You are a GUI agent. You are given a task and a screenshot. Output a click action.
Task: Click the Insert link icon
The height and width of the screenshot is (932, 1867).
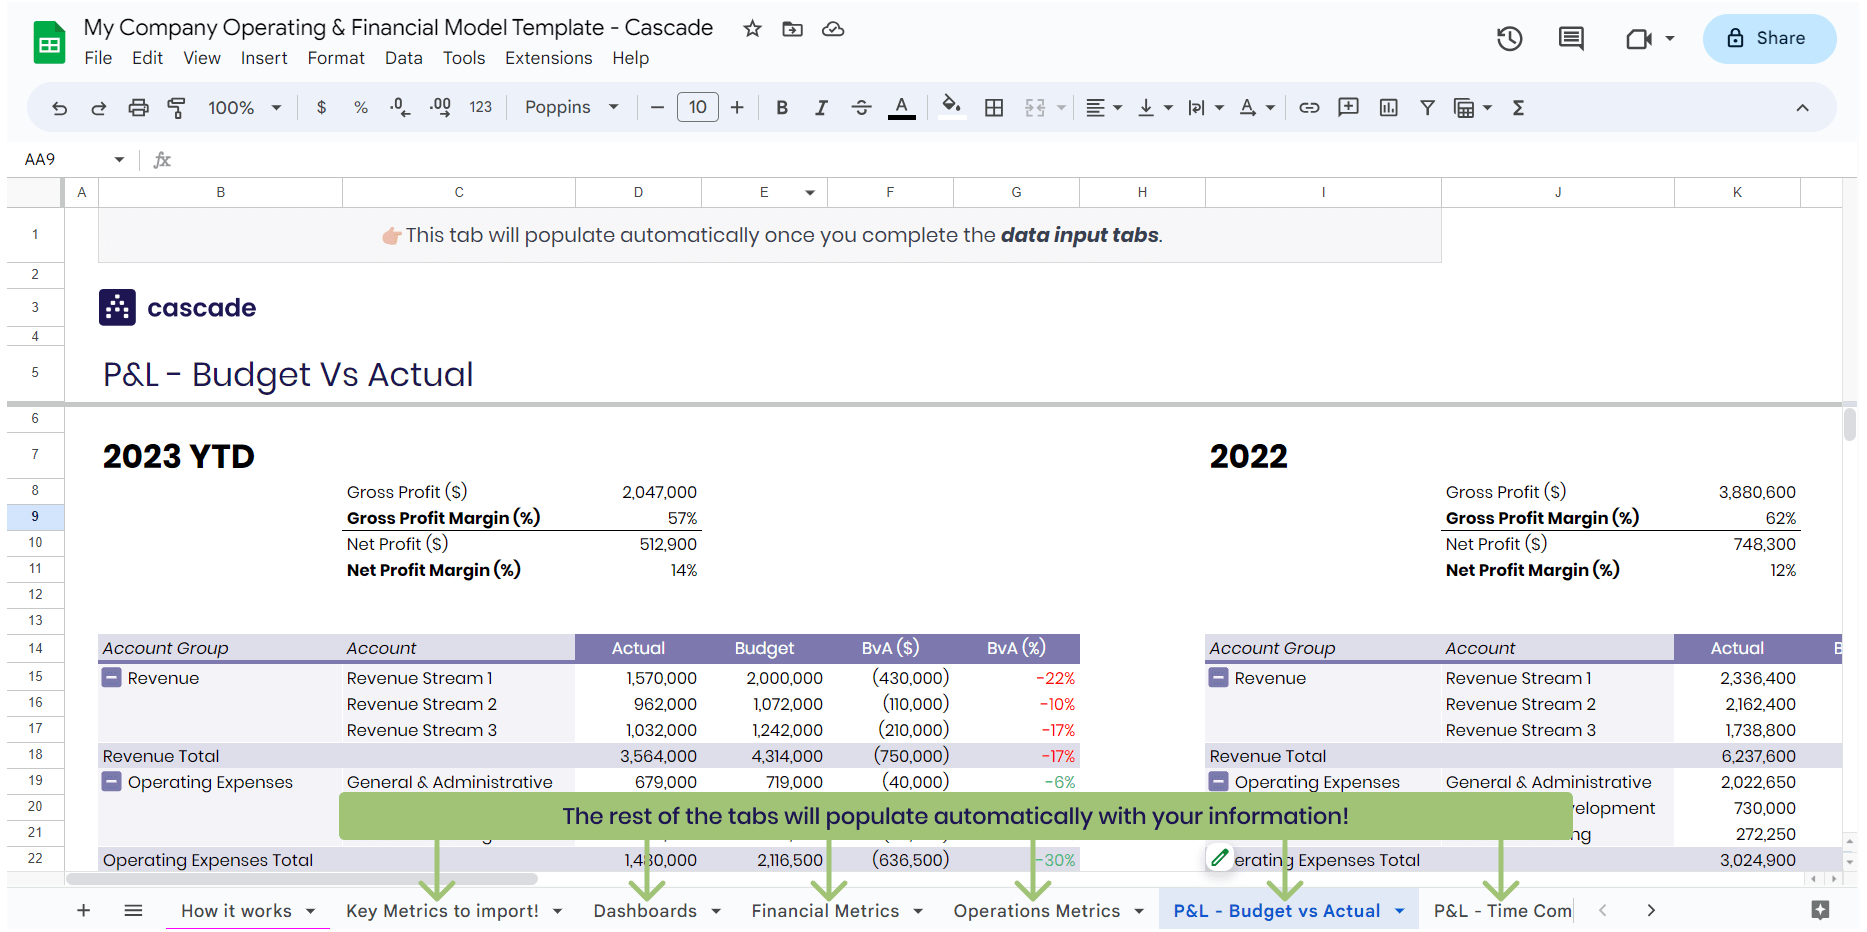coord(1309,107)
